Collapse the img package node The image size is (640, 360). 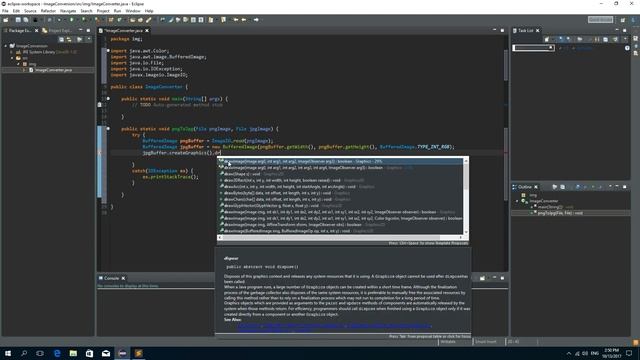[18, 64]
